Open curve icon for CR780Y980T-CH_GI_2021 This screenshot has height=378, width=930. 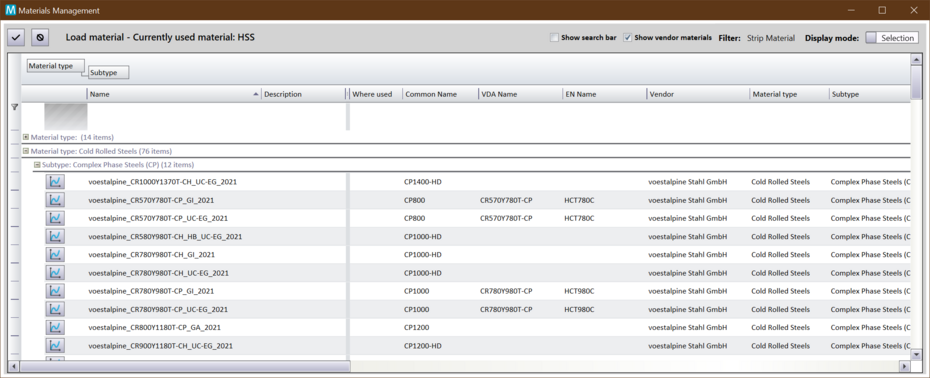pos(55,255)
